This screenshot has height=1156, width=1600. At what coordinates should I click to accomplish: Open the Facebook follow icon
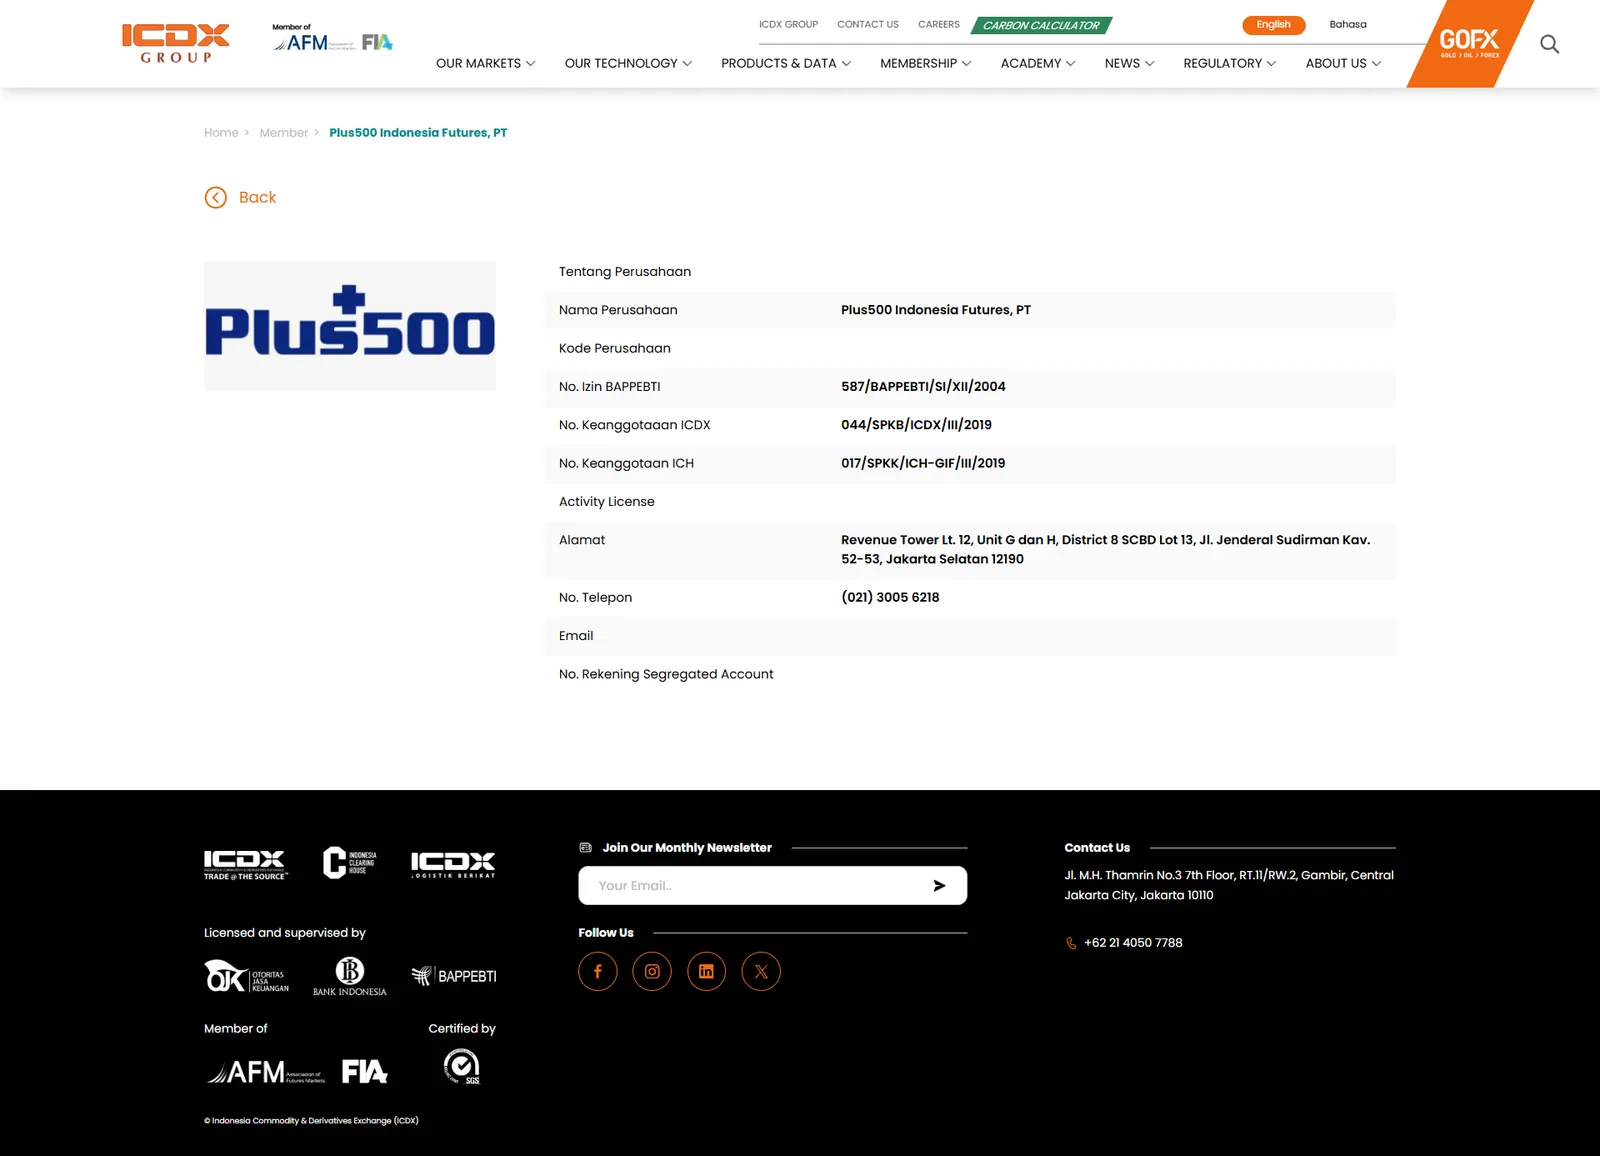[598, 971]
